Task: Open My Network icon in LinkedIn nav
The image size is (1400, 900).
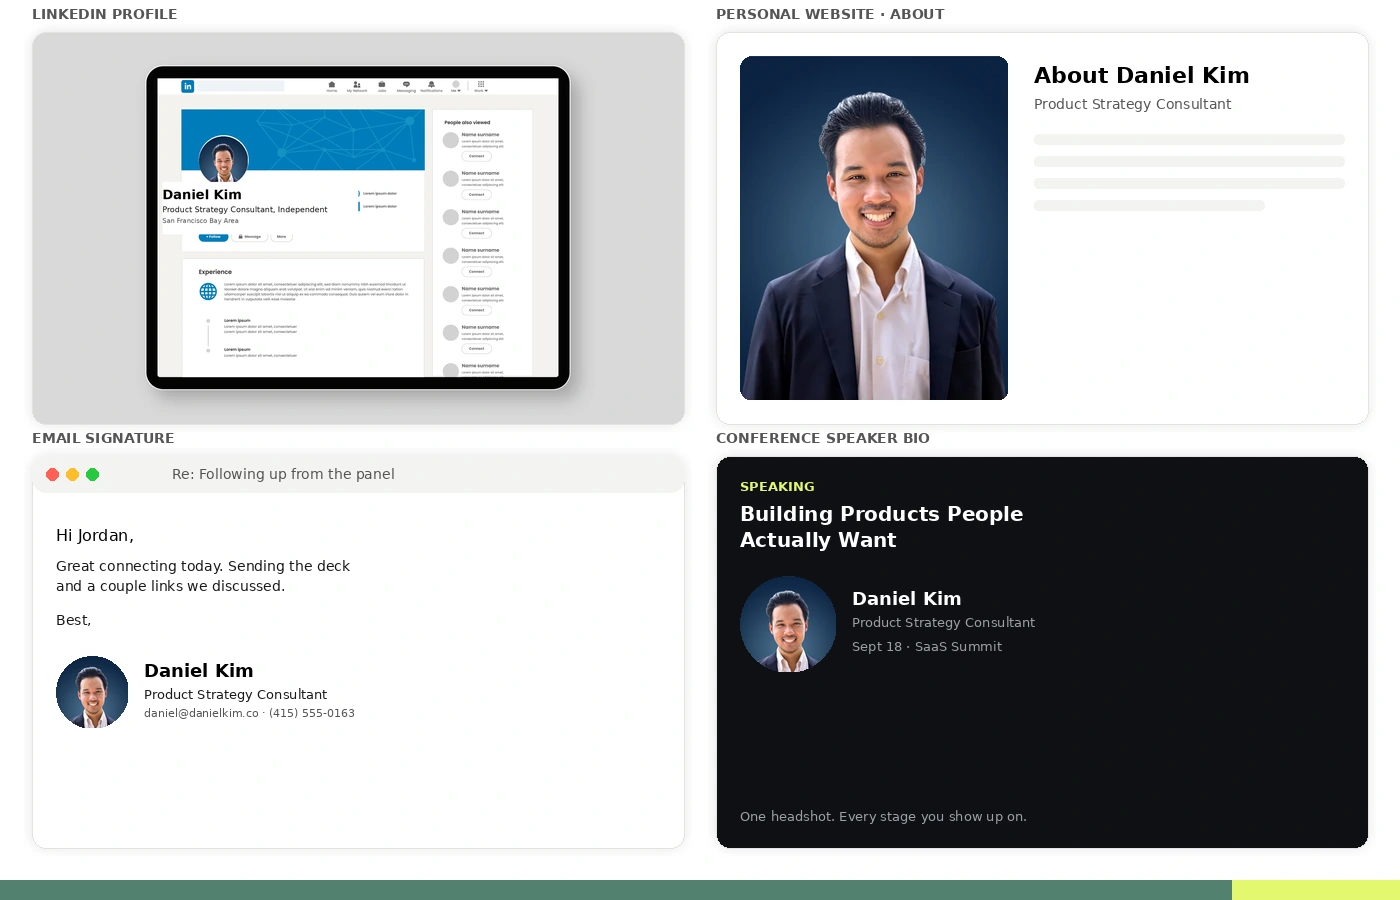Action: pyautogui.click(x=357, y=87)
